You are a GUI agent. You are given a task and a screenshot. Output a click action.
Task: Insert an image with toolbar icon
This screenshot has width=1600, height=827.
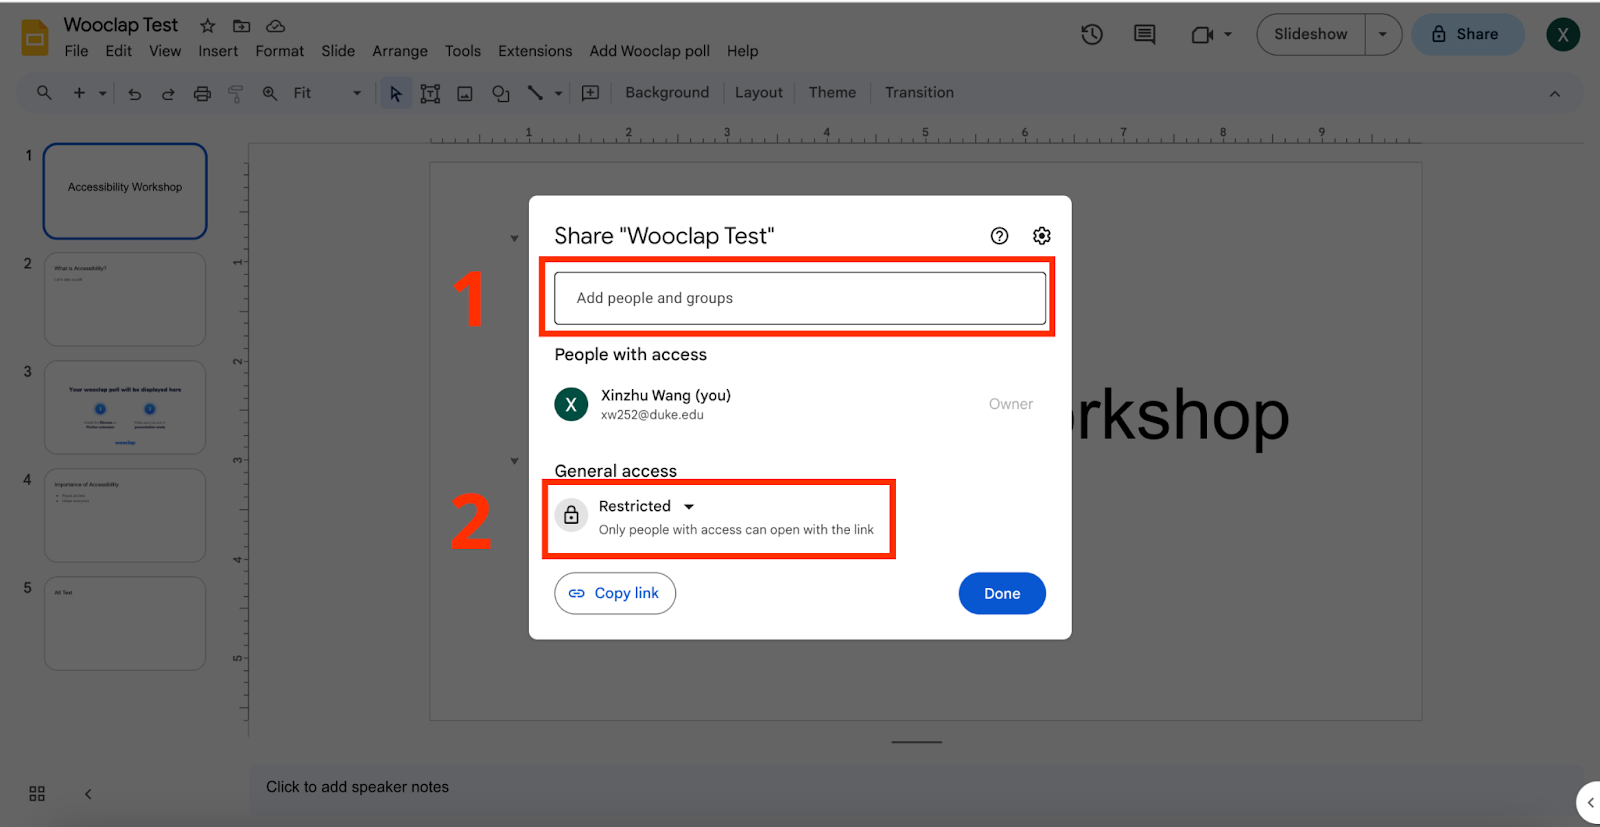coord(465,93)
